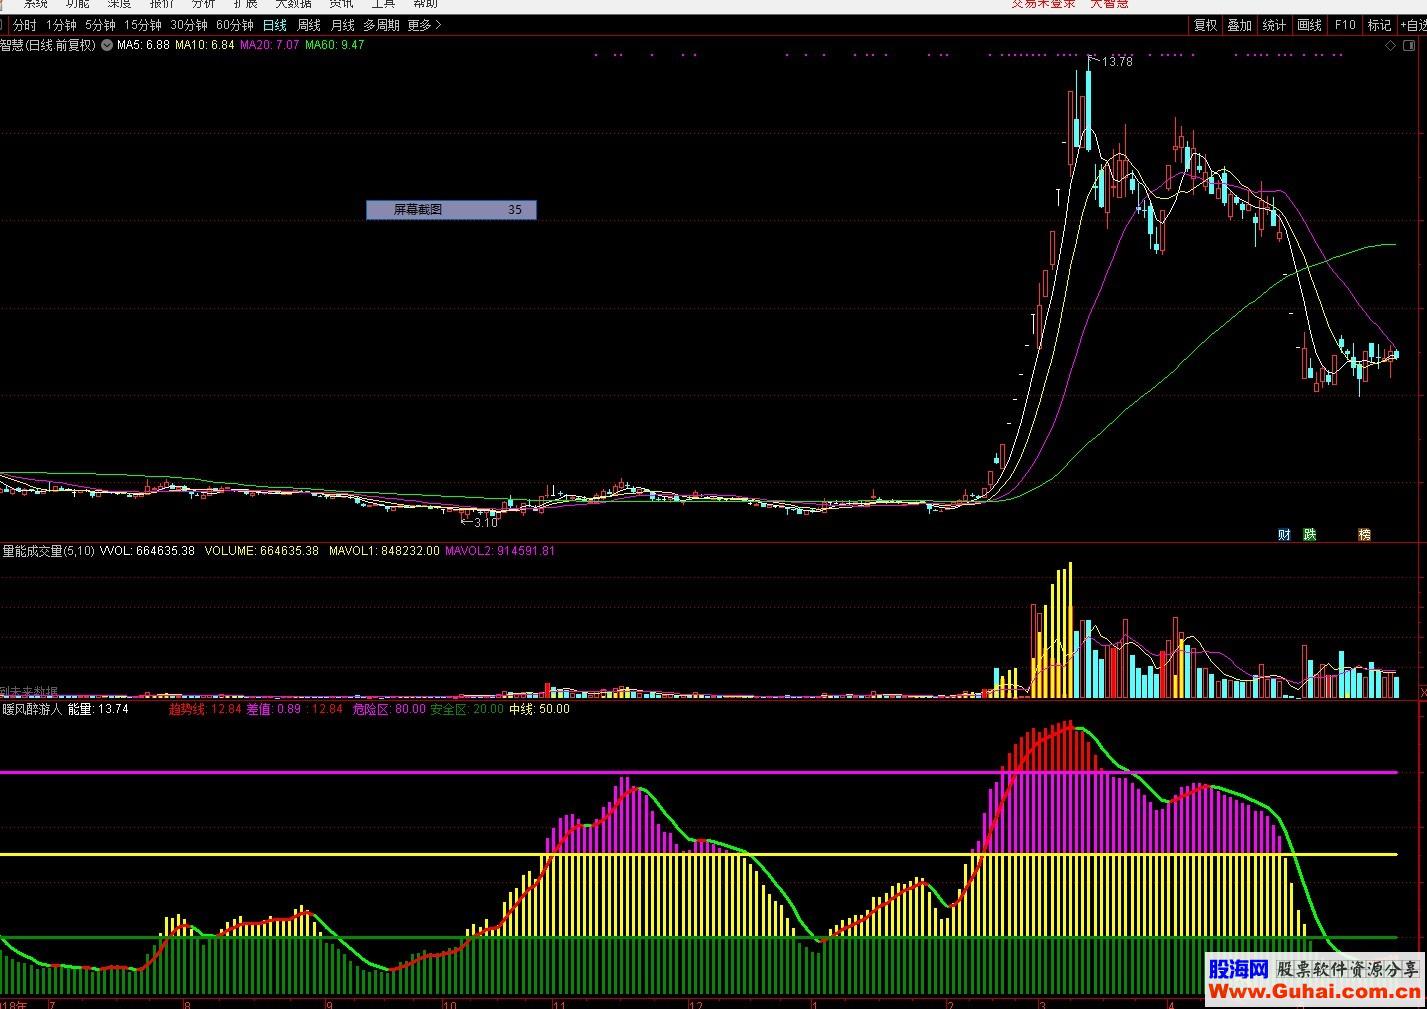Switch chart to 分时 view
This screenshot has height=1009, width=1427.
[24, 25]
